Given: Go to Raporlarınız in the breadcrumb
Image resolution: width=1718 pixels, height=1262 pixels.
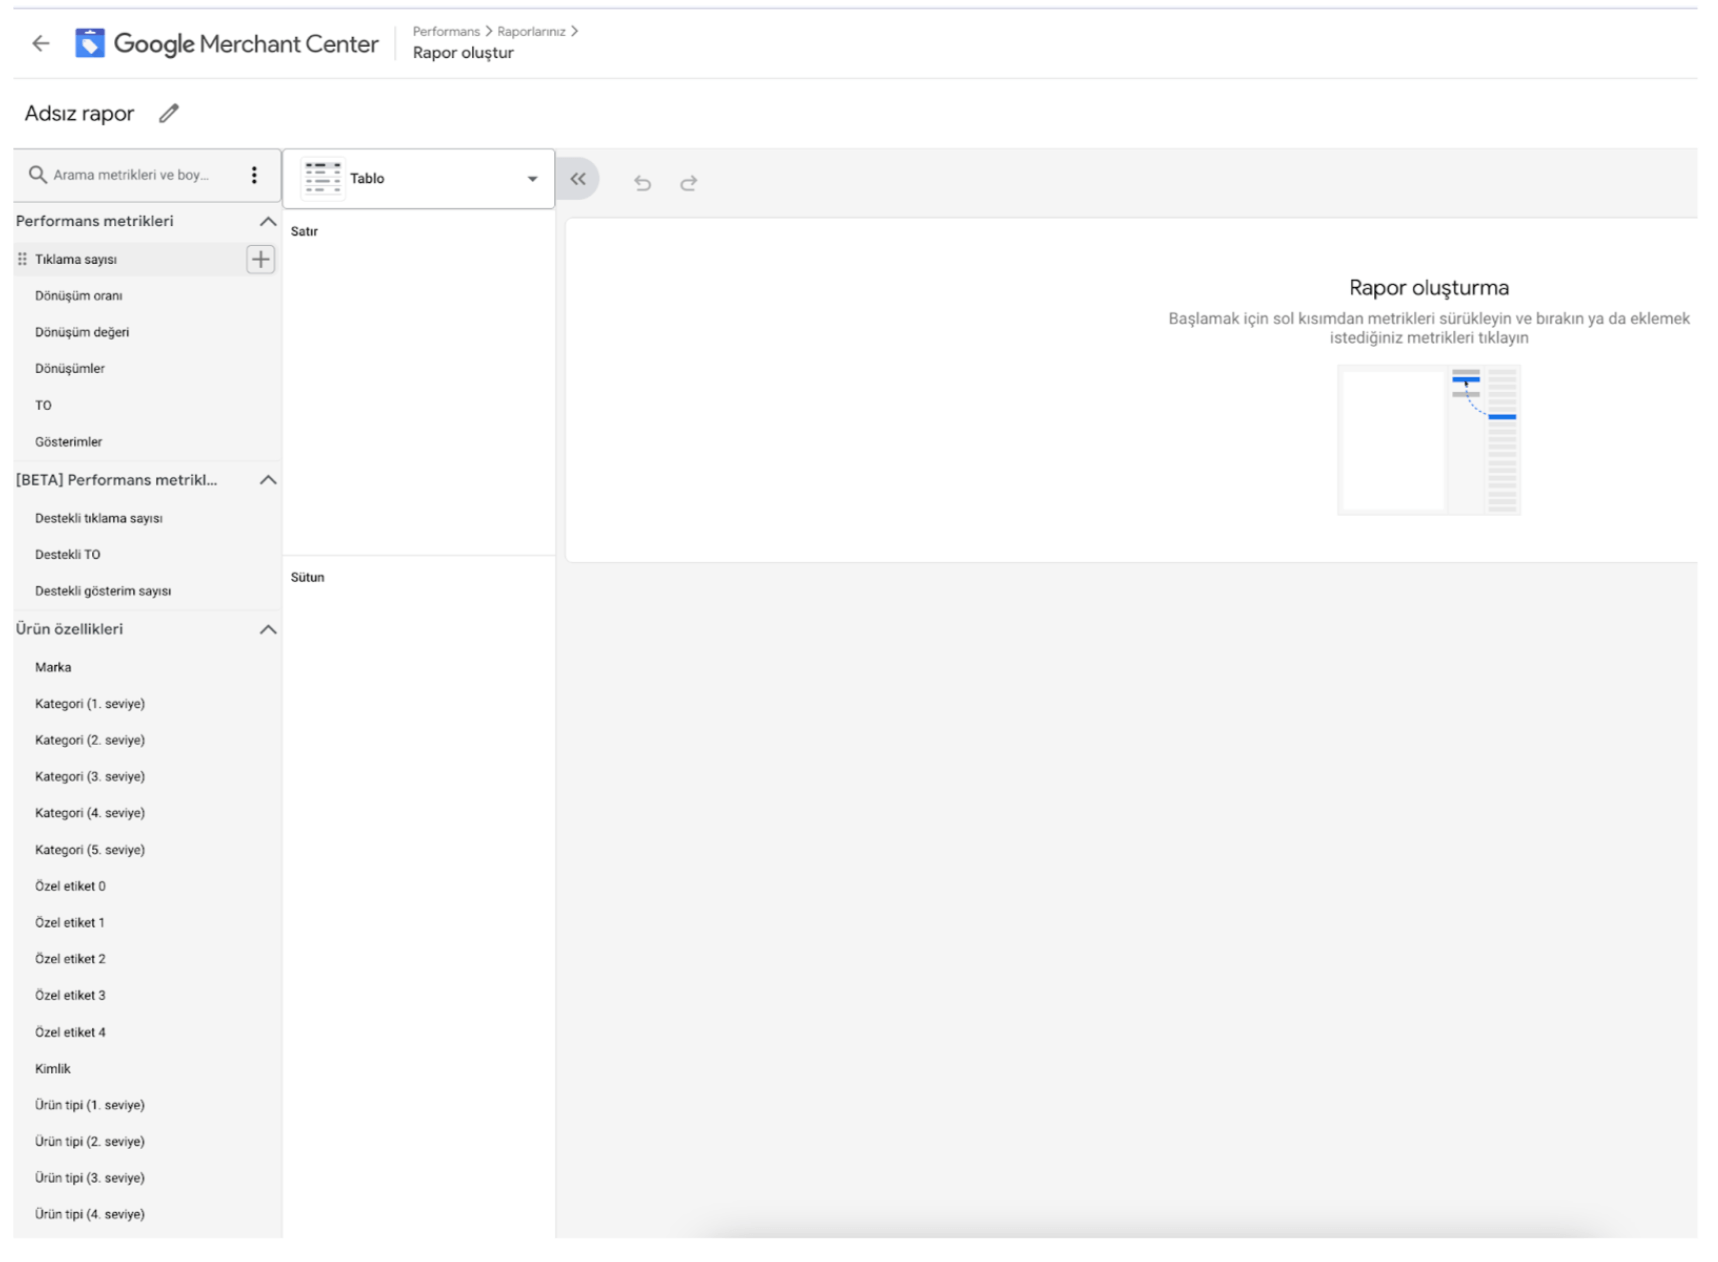Looking at the screenshot, I should [x=531, y=31].
